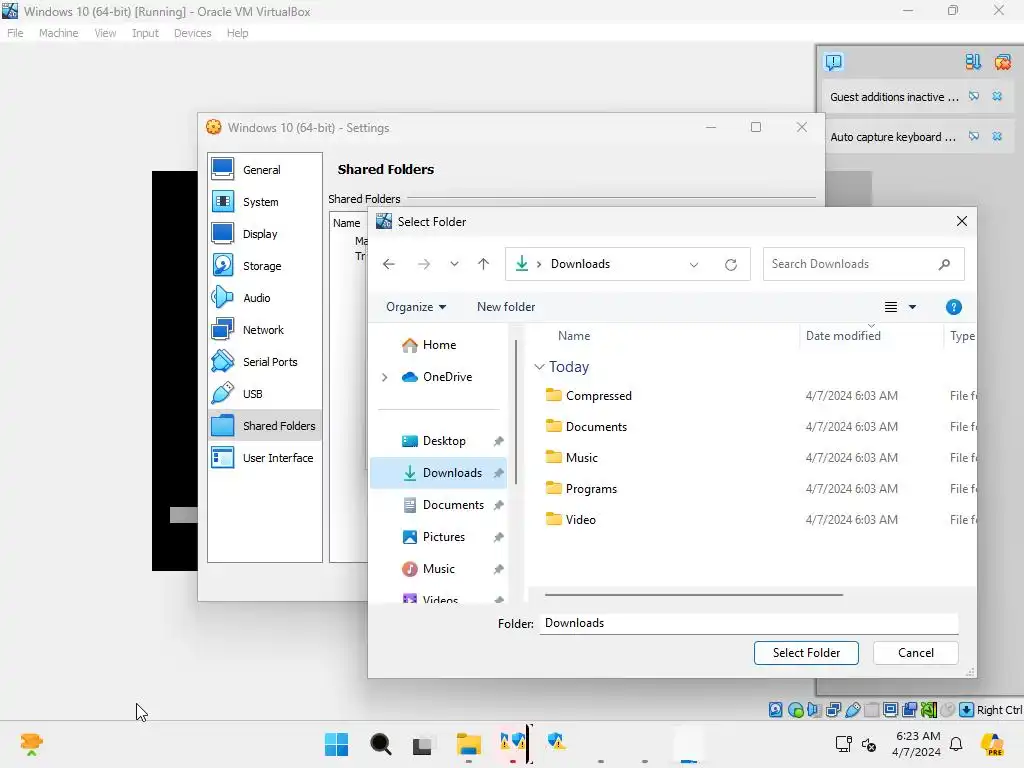This screenshot has height=768, width=1024.
Task: Open the View menu
Action: click(105, 33)
